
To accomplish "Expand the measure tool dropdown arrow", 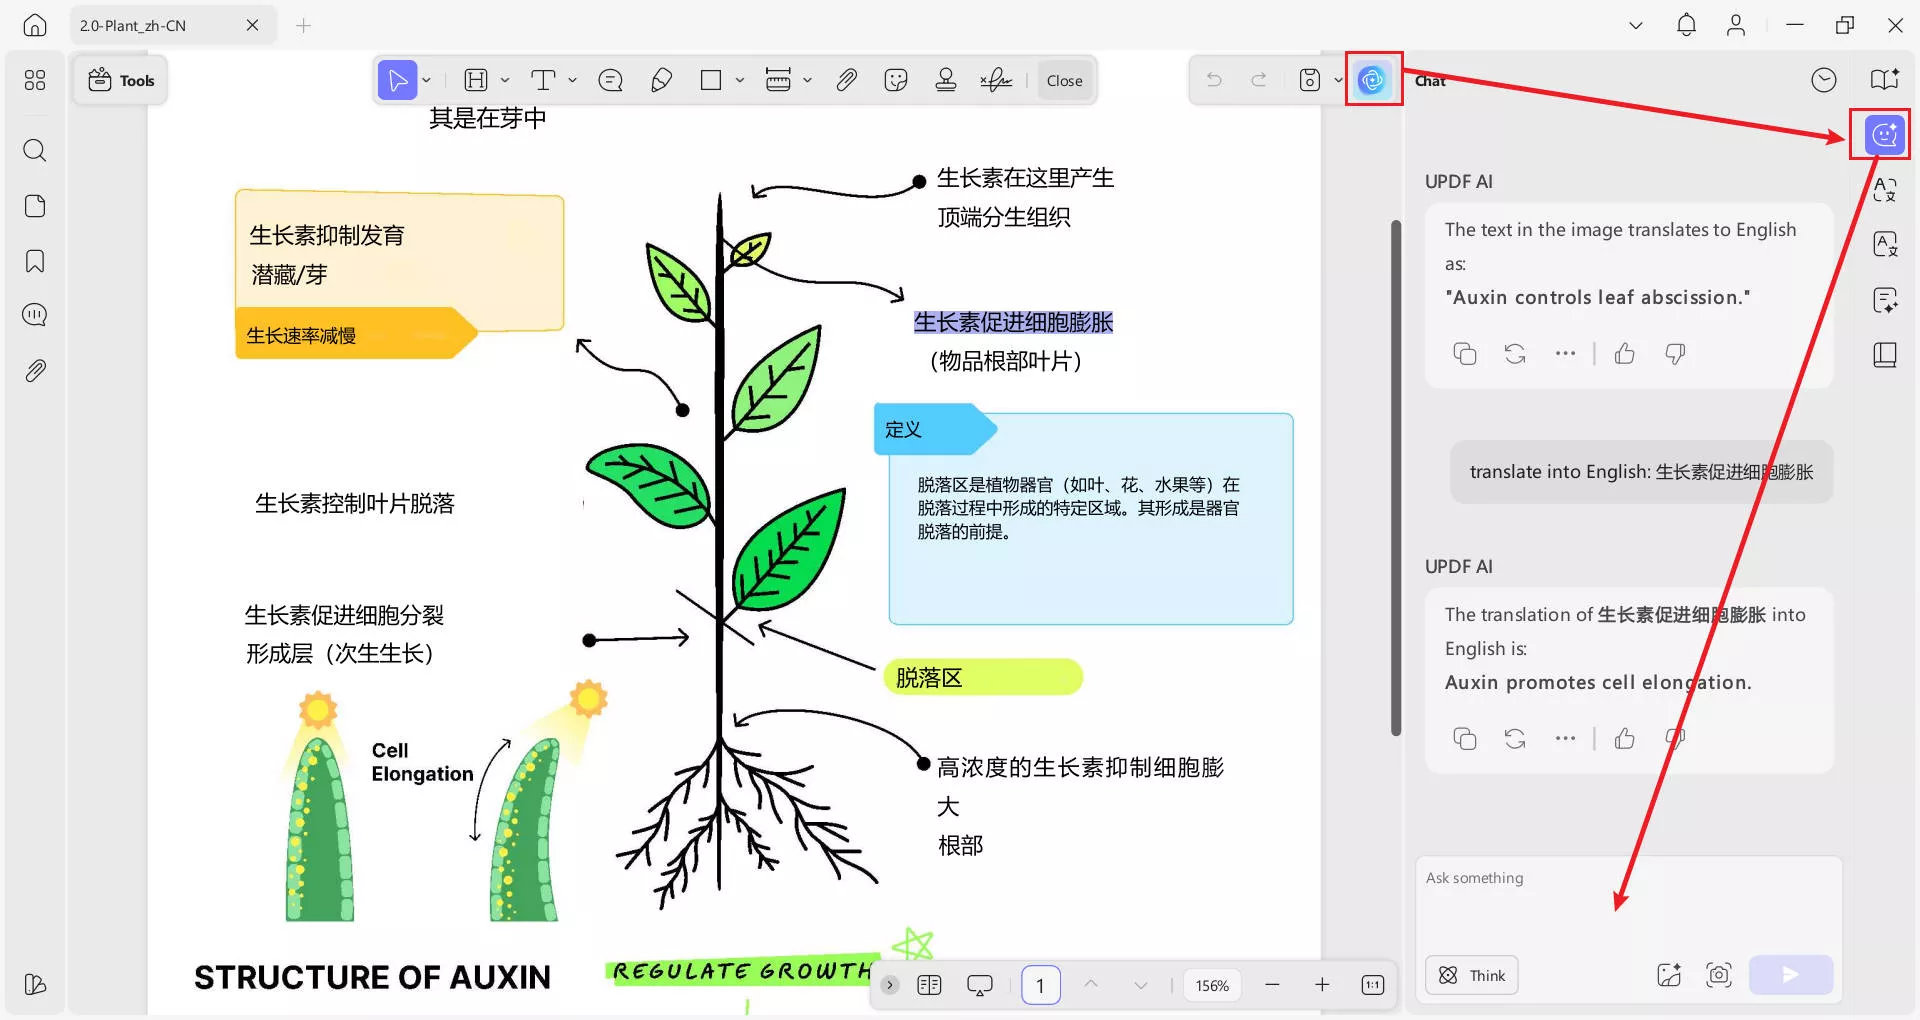I will point(808,80).
